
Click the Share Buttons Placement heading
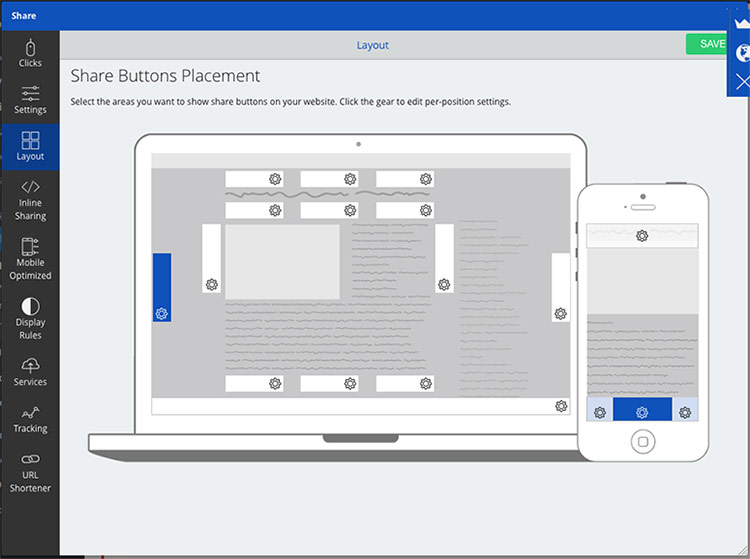point(165,76)
